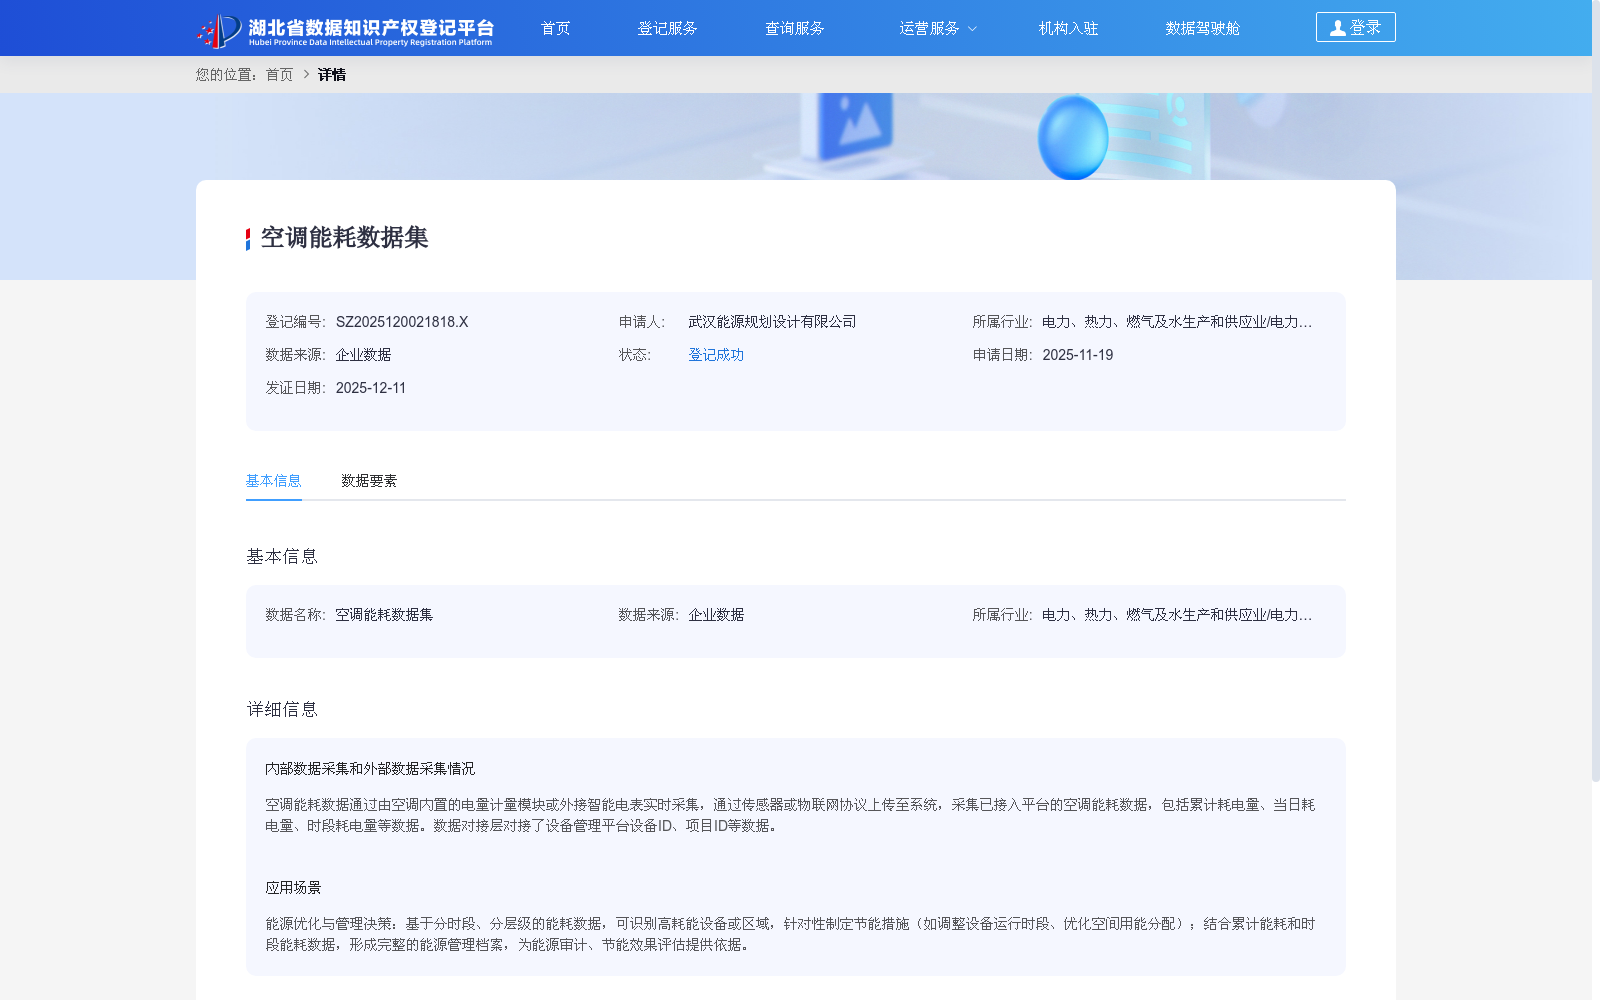
Task: Click top 数据来源 value 企业数据
Action: 363,355
